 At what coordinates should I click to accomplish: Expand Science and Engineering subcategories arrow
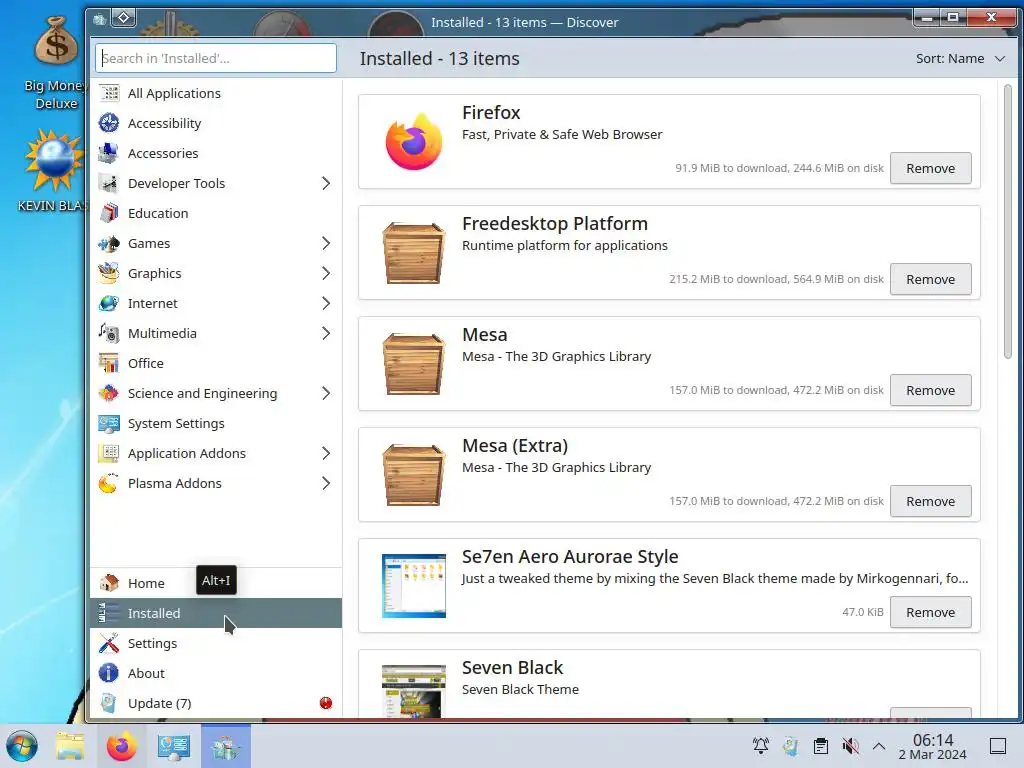(x=326, y=394)
